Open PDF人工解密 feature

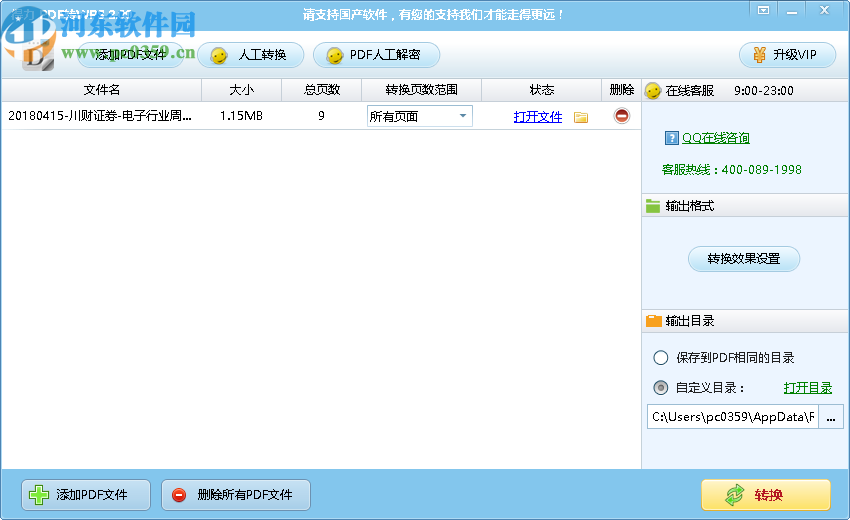[376, 55]
